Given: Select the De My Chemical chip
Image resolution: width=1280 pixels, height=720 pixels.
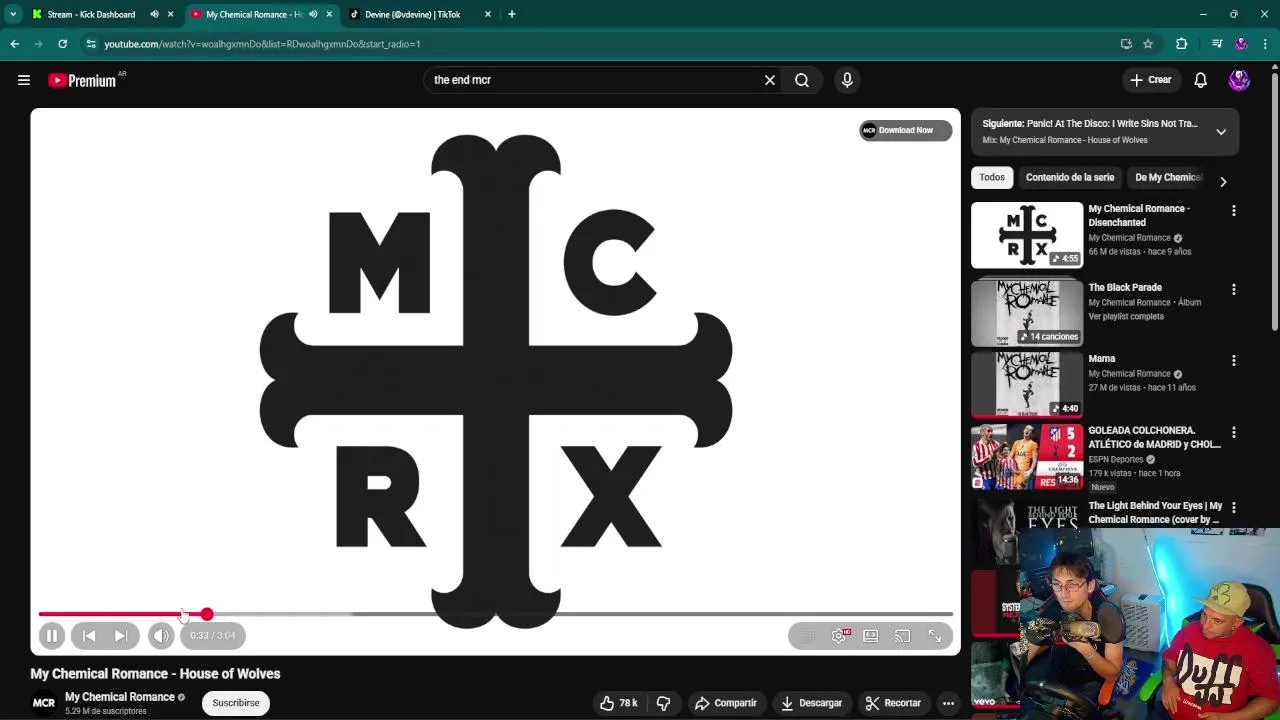Looking at the screenshot, I should 1167,178.
